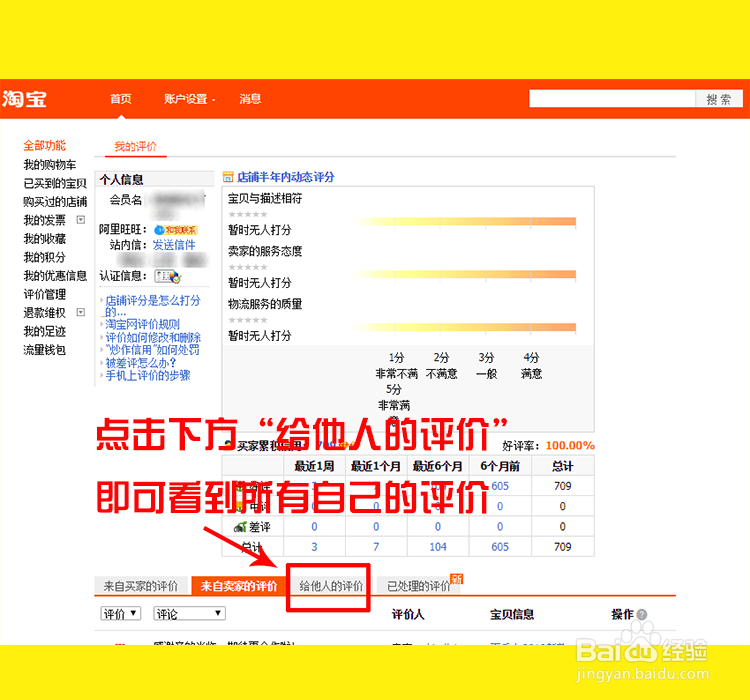Click the Taobao logo

(x=24, y=99)
